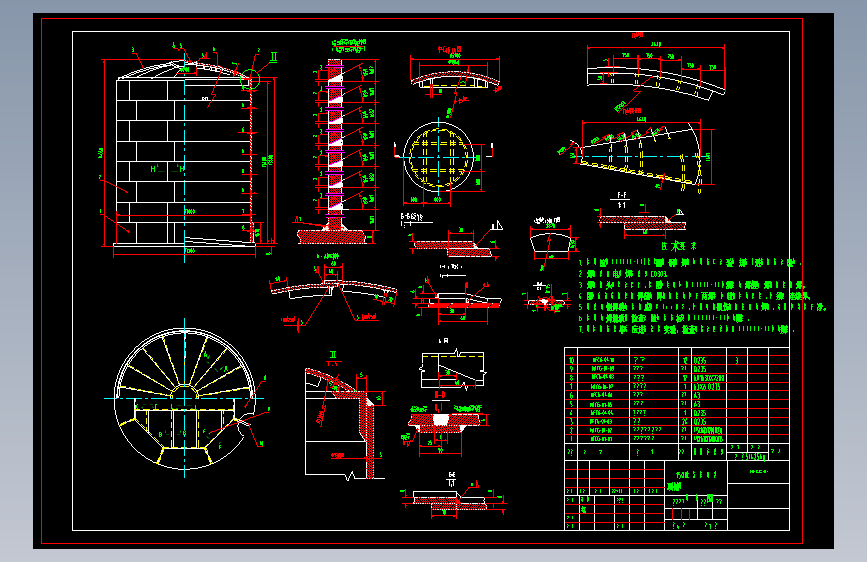Select the rectangular plate view with break line
This screenshot has width=867, height=562.
[x=453, y=369]
